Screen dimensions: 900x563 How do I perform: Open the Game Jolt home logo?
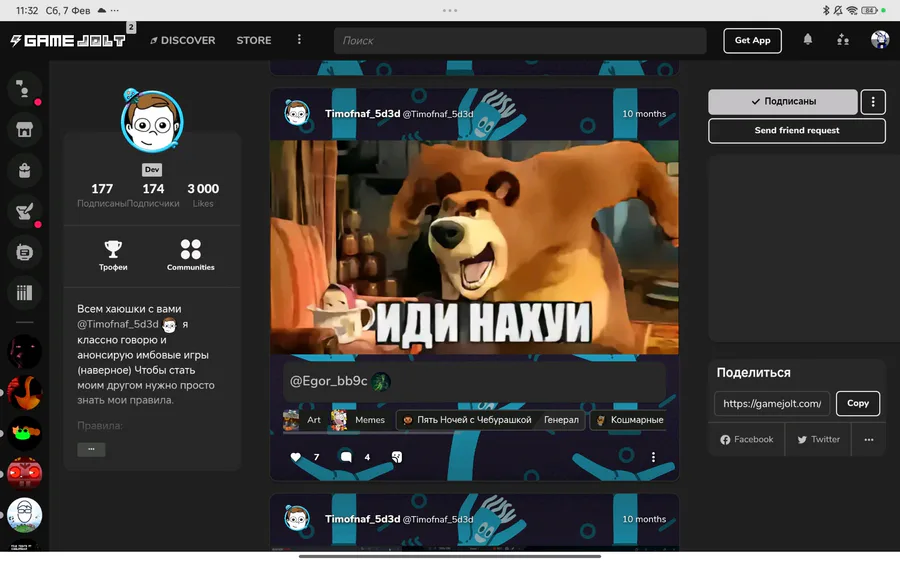[x=68, y=40]
